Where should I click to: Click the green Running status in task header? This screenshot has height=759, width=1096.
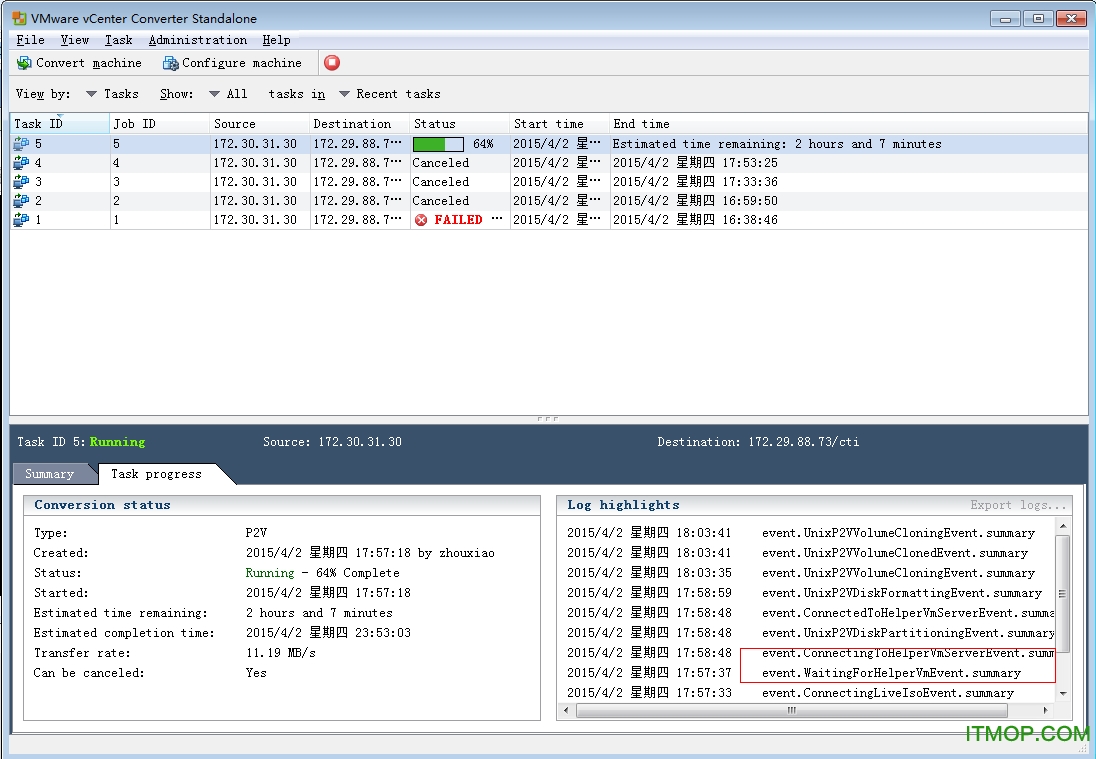click(117, 442)
